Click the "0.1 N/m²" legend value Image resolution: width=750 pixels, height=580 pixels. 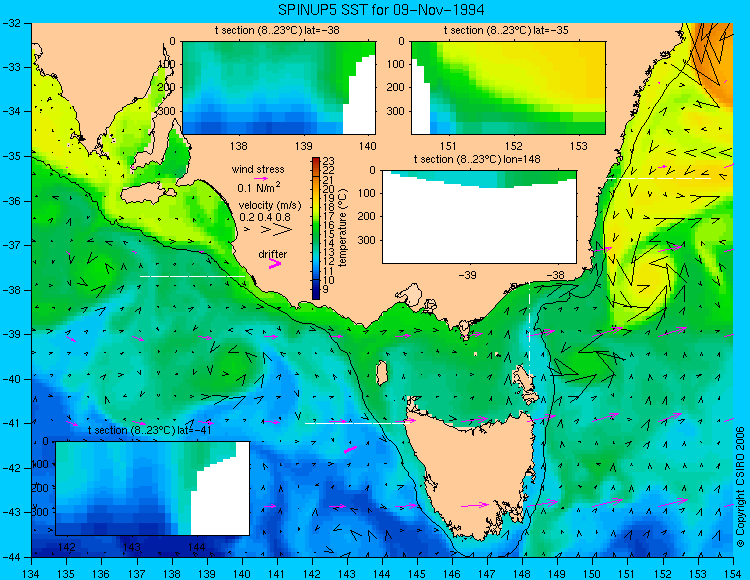click(259, 187)
